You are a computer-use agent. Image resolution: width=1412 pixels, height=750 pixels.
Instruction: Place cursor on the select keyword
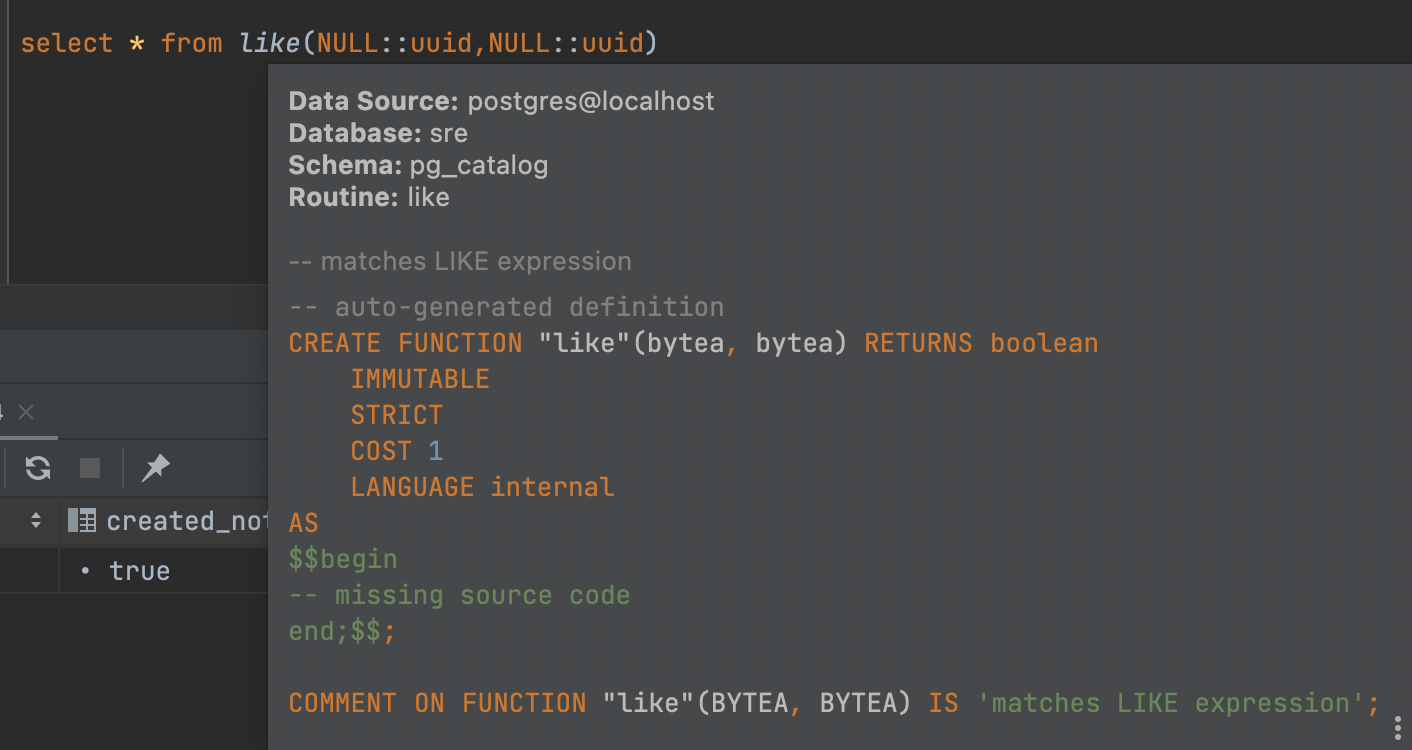click(66, 43)
